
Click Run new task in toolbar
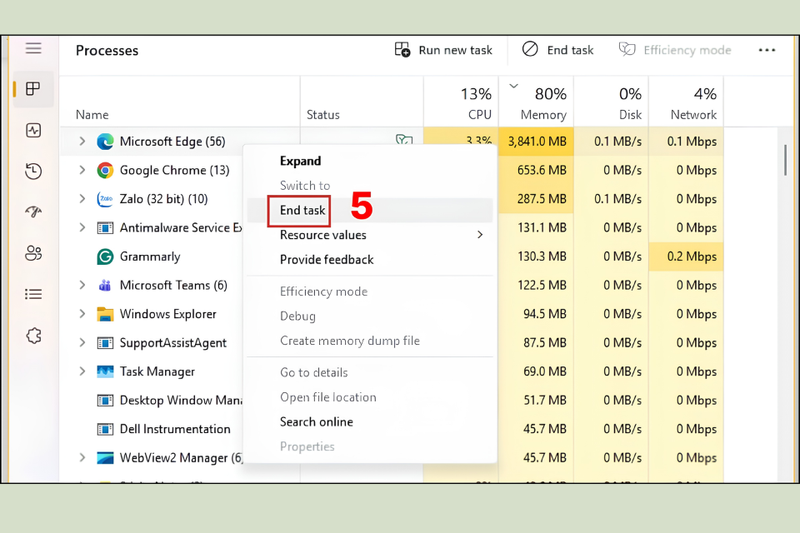tap(443, 50)
